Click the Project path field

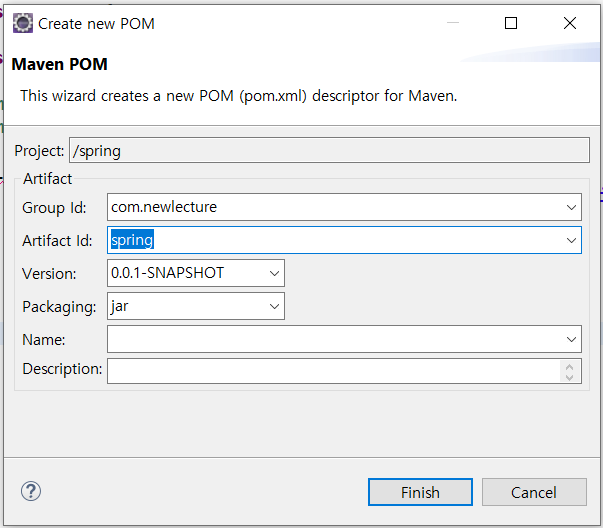click(329, 150)
